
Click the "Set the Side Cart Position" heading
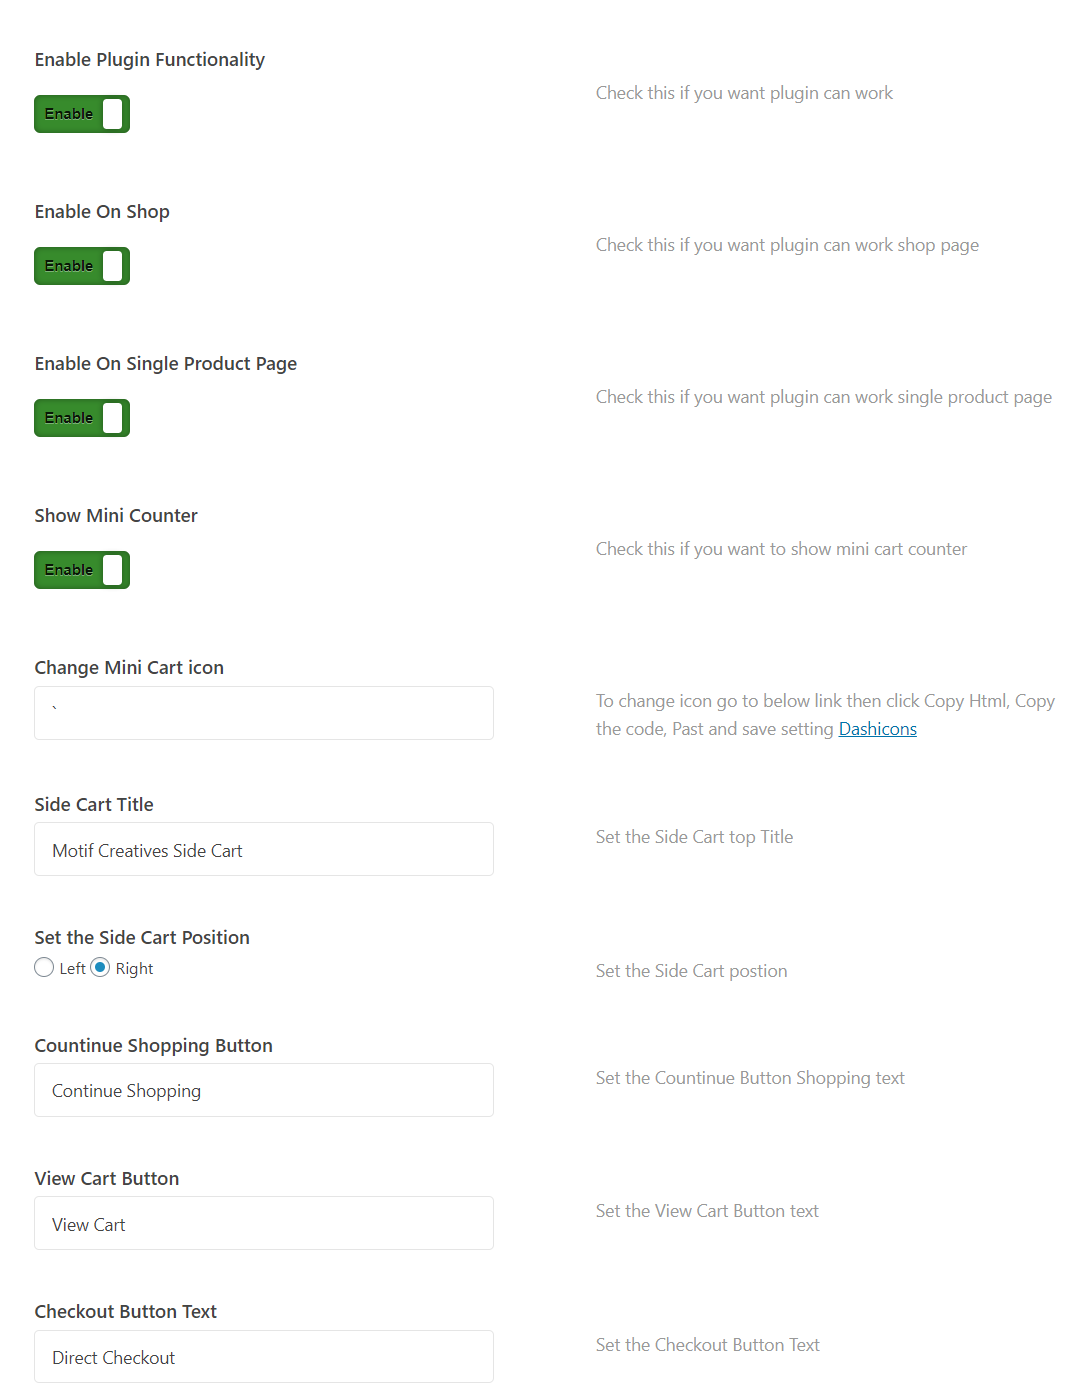[142, 938]
